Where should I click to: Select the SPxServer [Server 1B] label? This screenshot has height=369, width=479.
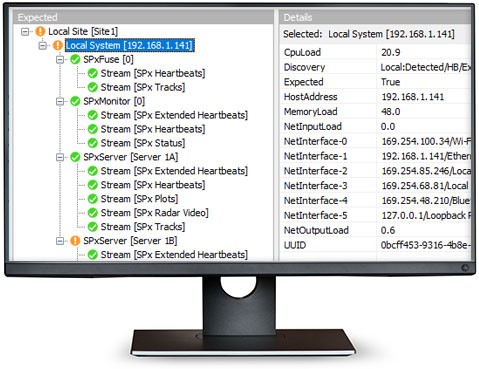(130, 241)
